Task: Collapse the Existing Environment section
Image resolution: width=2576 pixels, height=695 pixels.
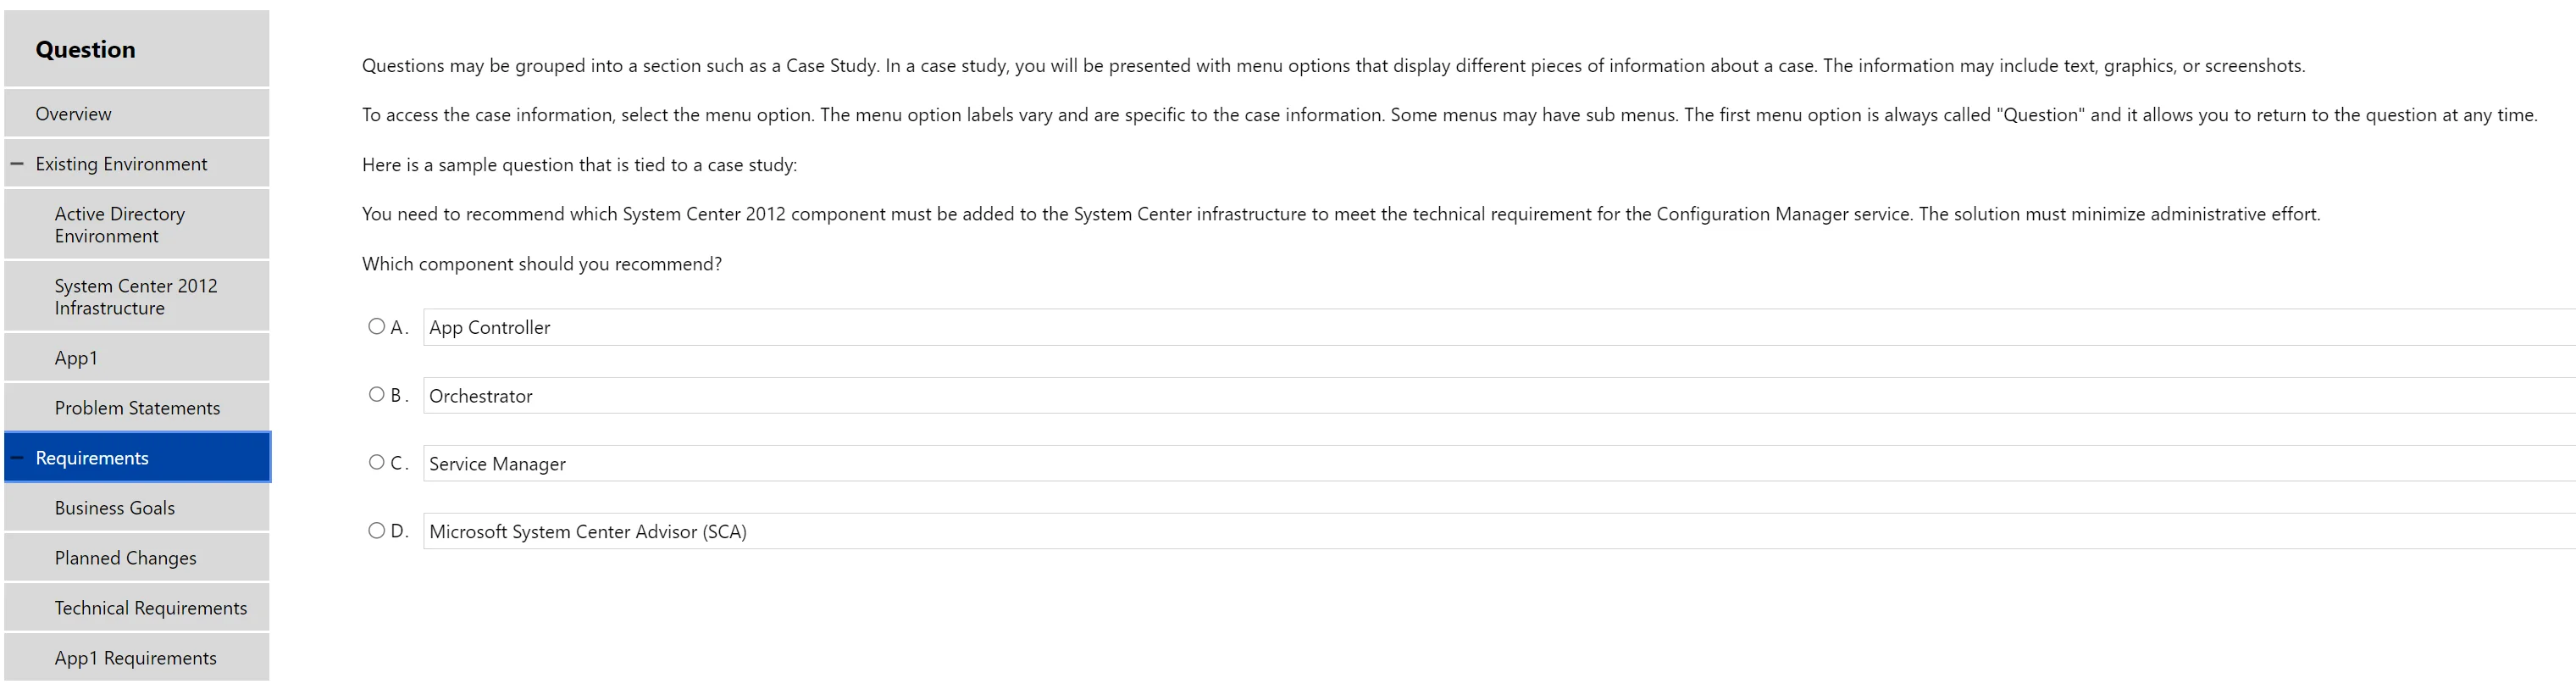Action: [17, 163]
